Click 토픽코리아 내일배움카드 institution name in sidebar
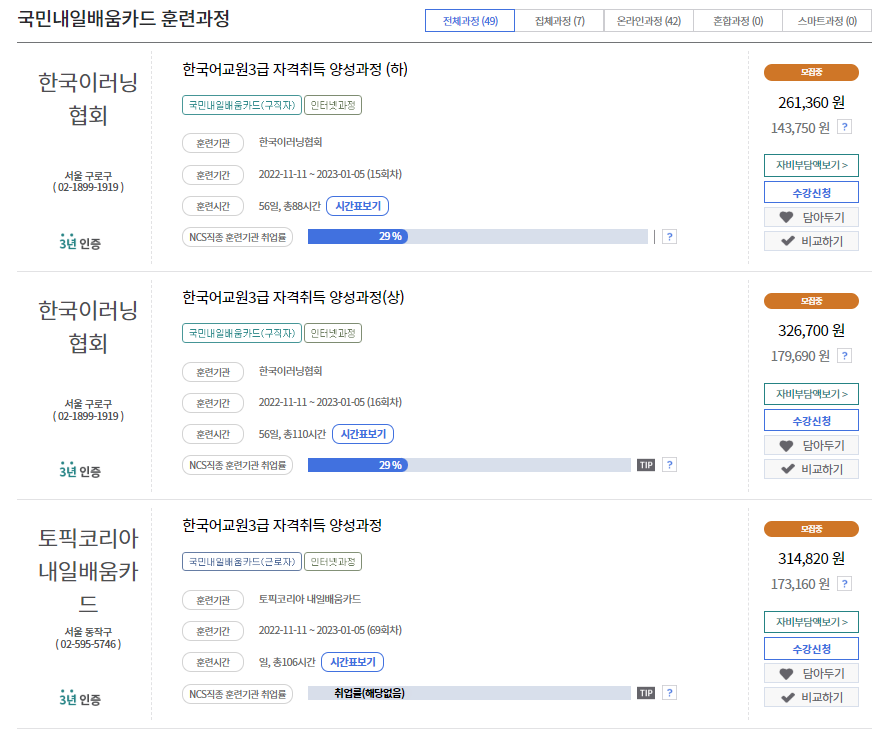875x730 pixels. [x=88, y=570]
